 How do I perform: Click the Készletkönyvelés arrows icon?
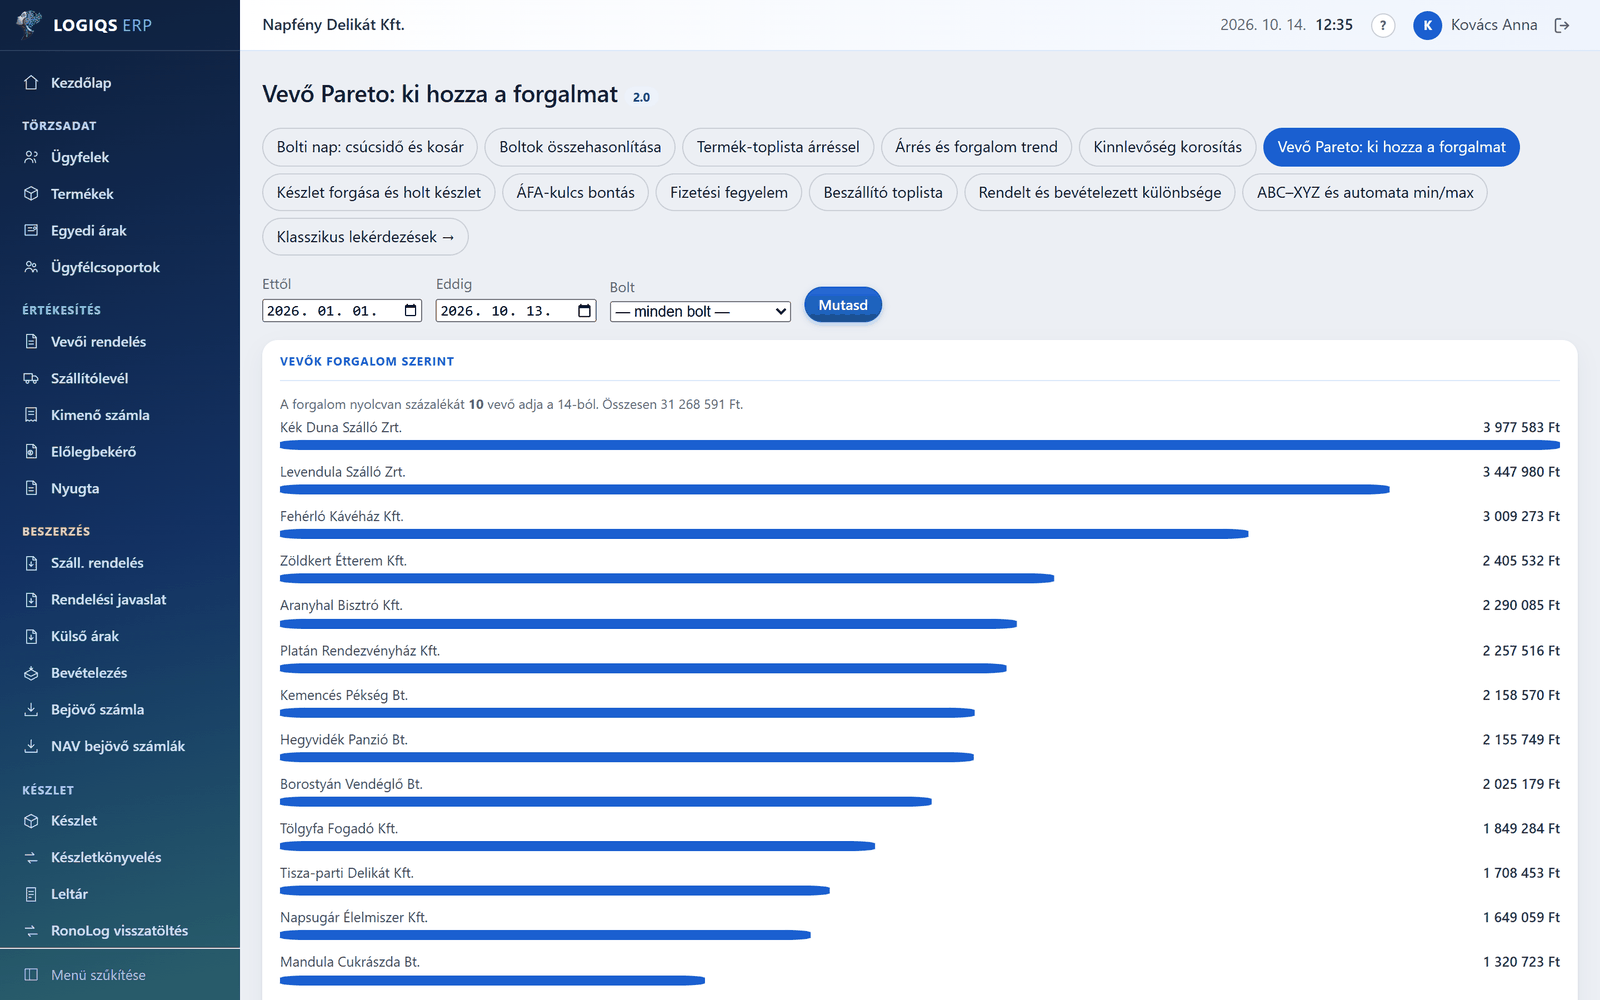(31, 858)
